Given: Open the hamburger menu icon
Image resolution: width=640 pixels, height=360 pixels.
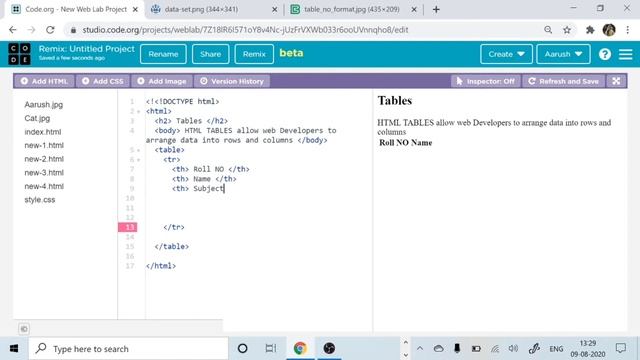Looking at the screenshot, I should point(625,54).
